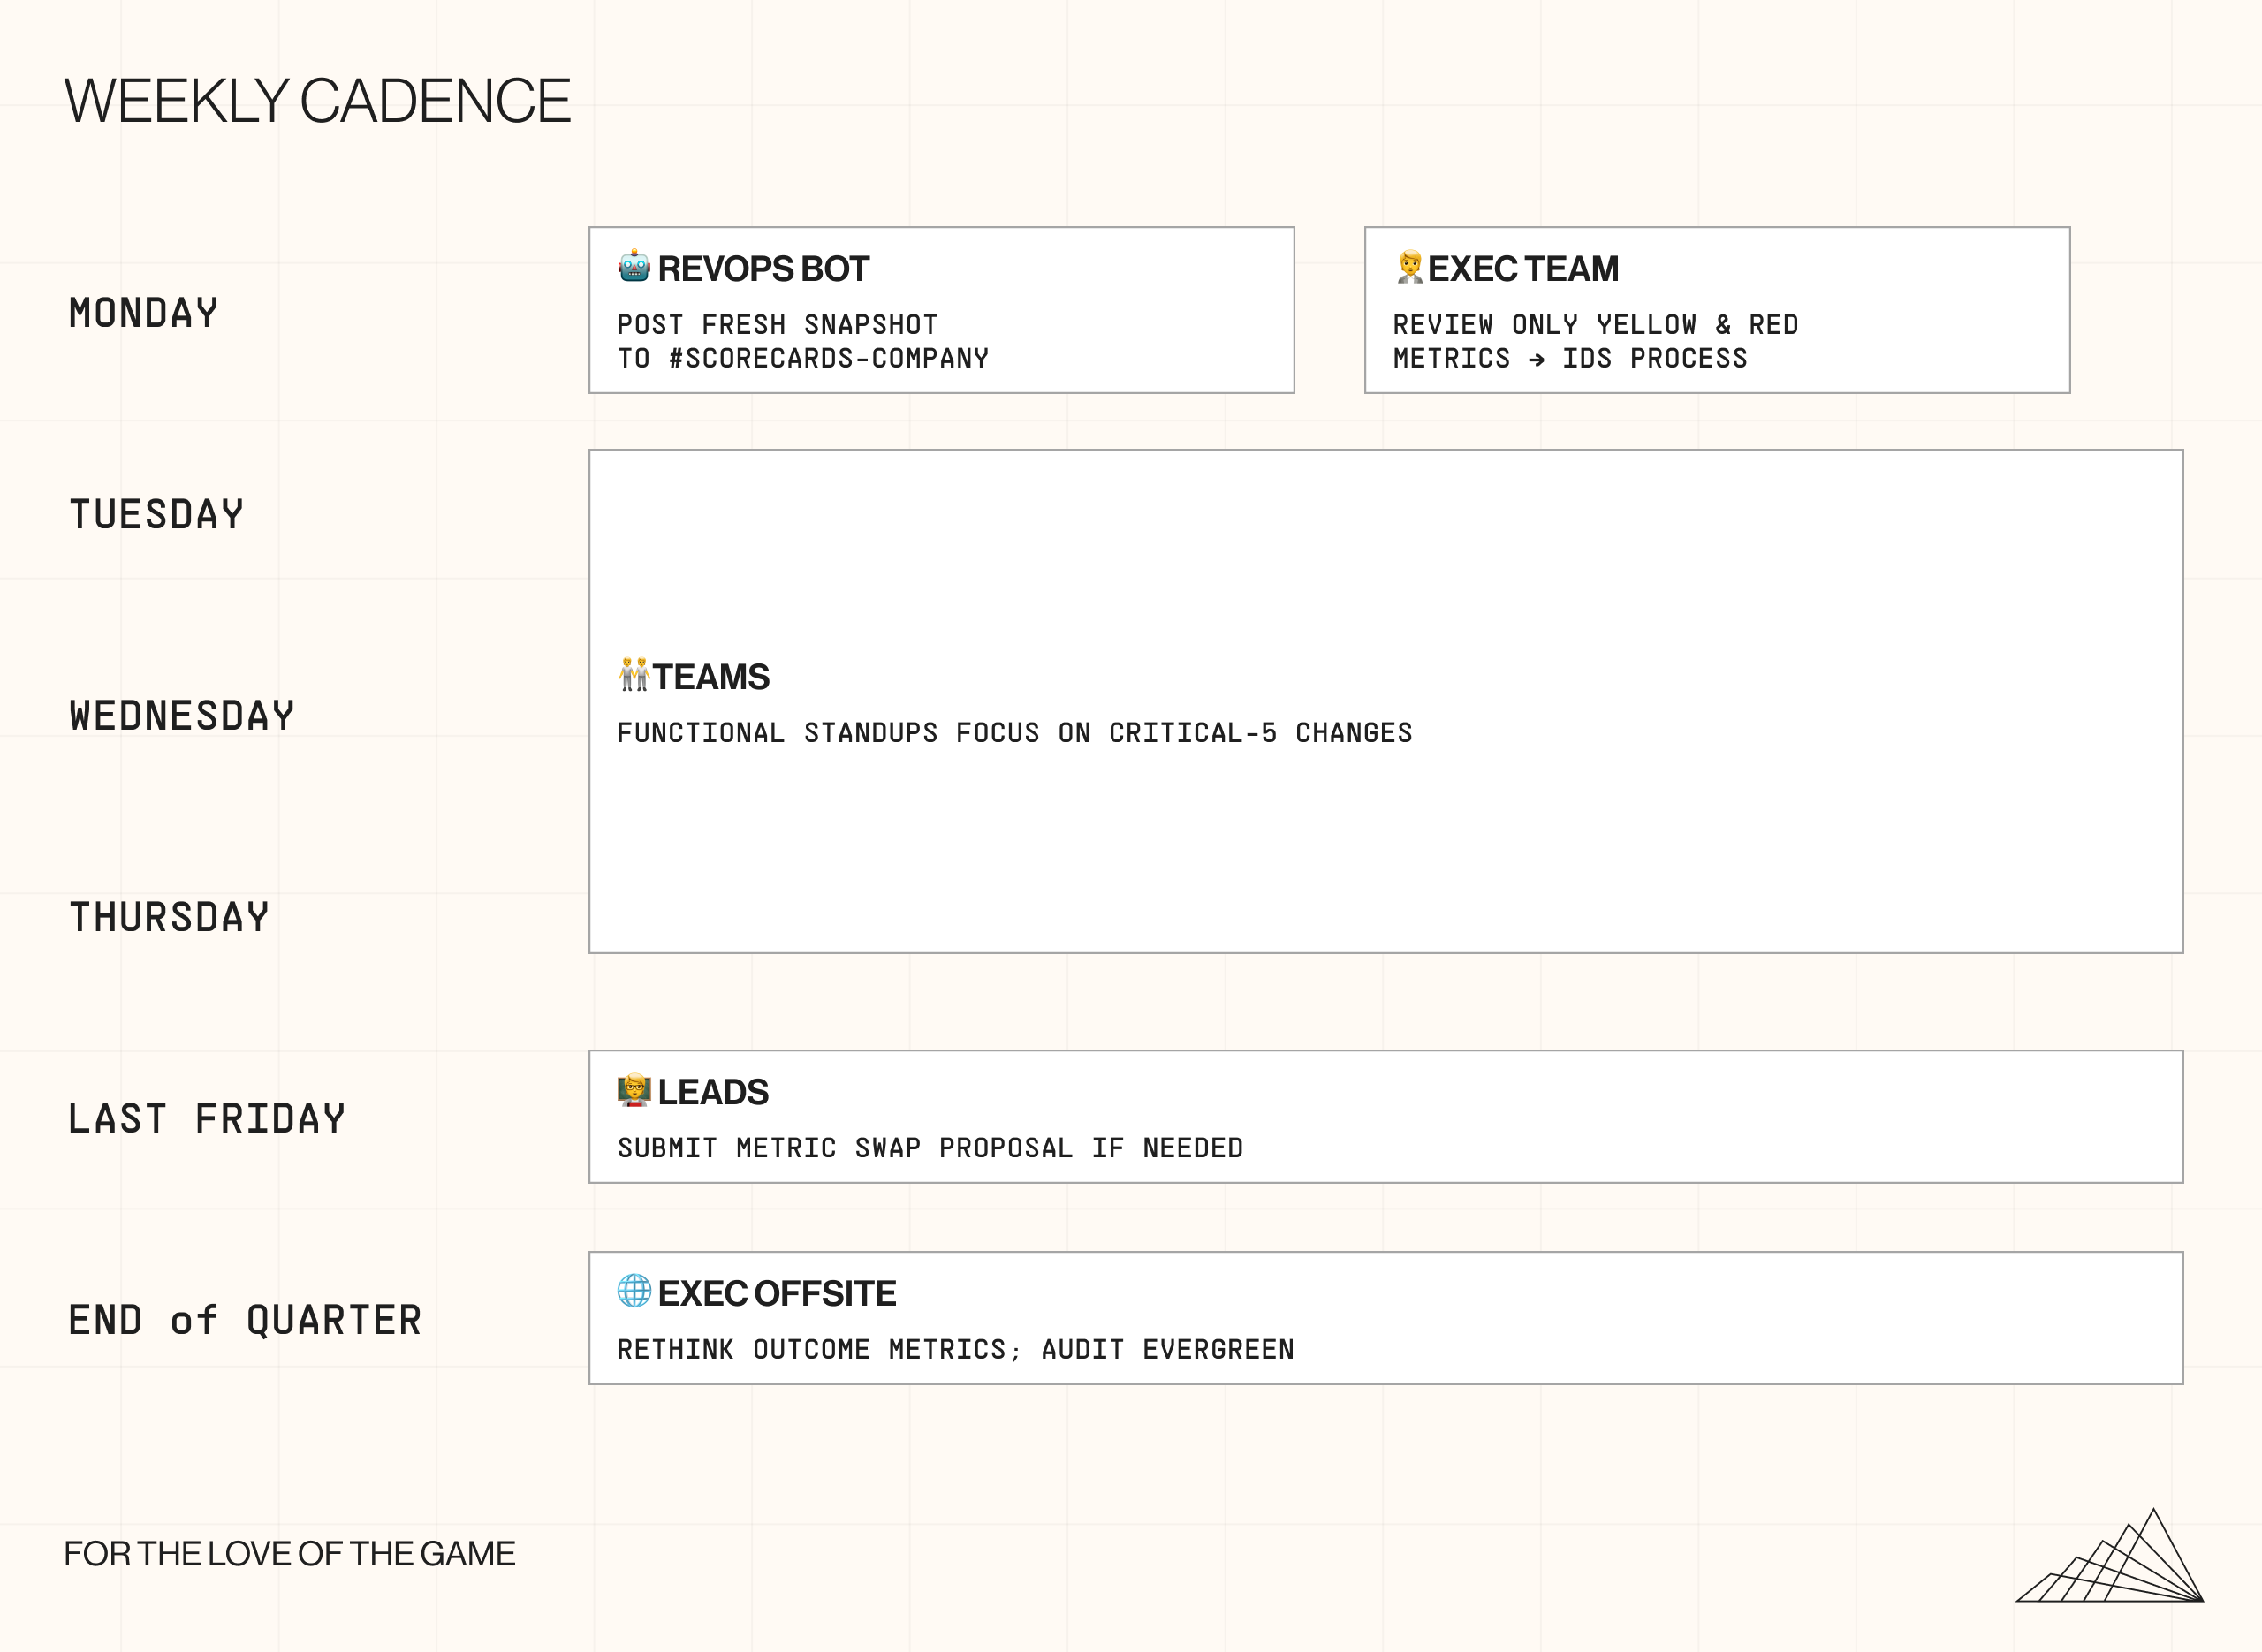Click the functional standups description text

(1014, 733)
